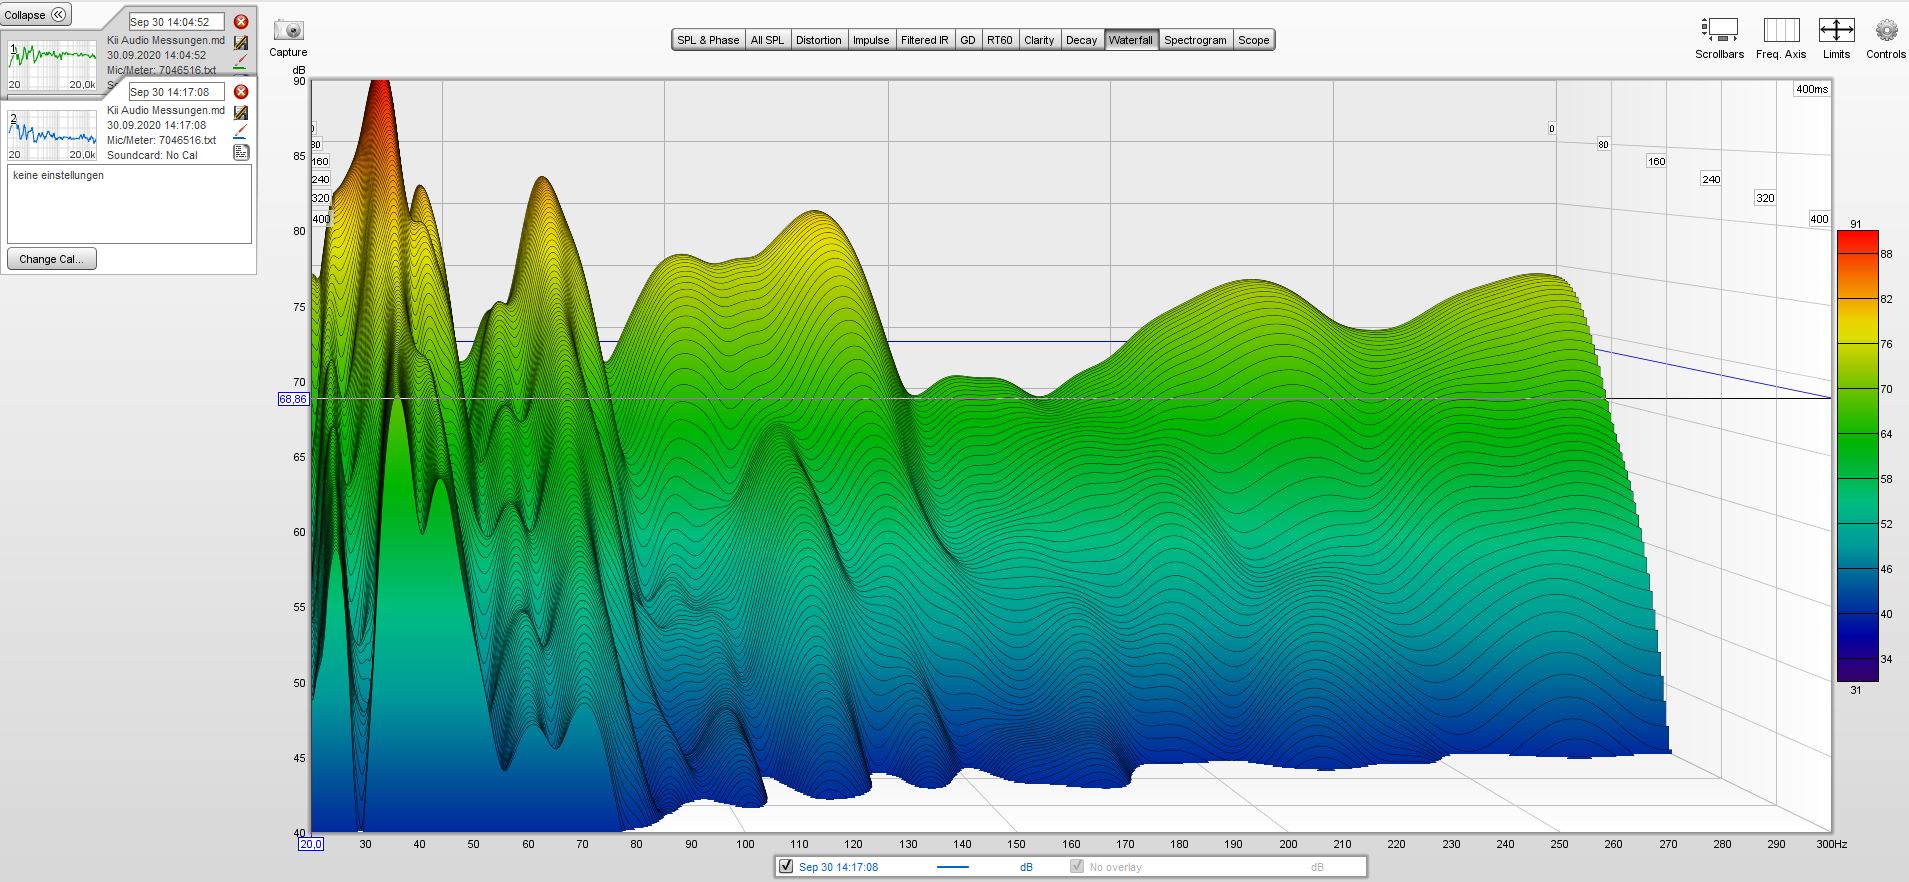Open the Change Cal dialog
This screenshot has width=1909, height=882.
51,259
